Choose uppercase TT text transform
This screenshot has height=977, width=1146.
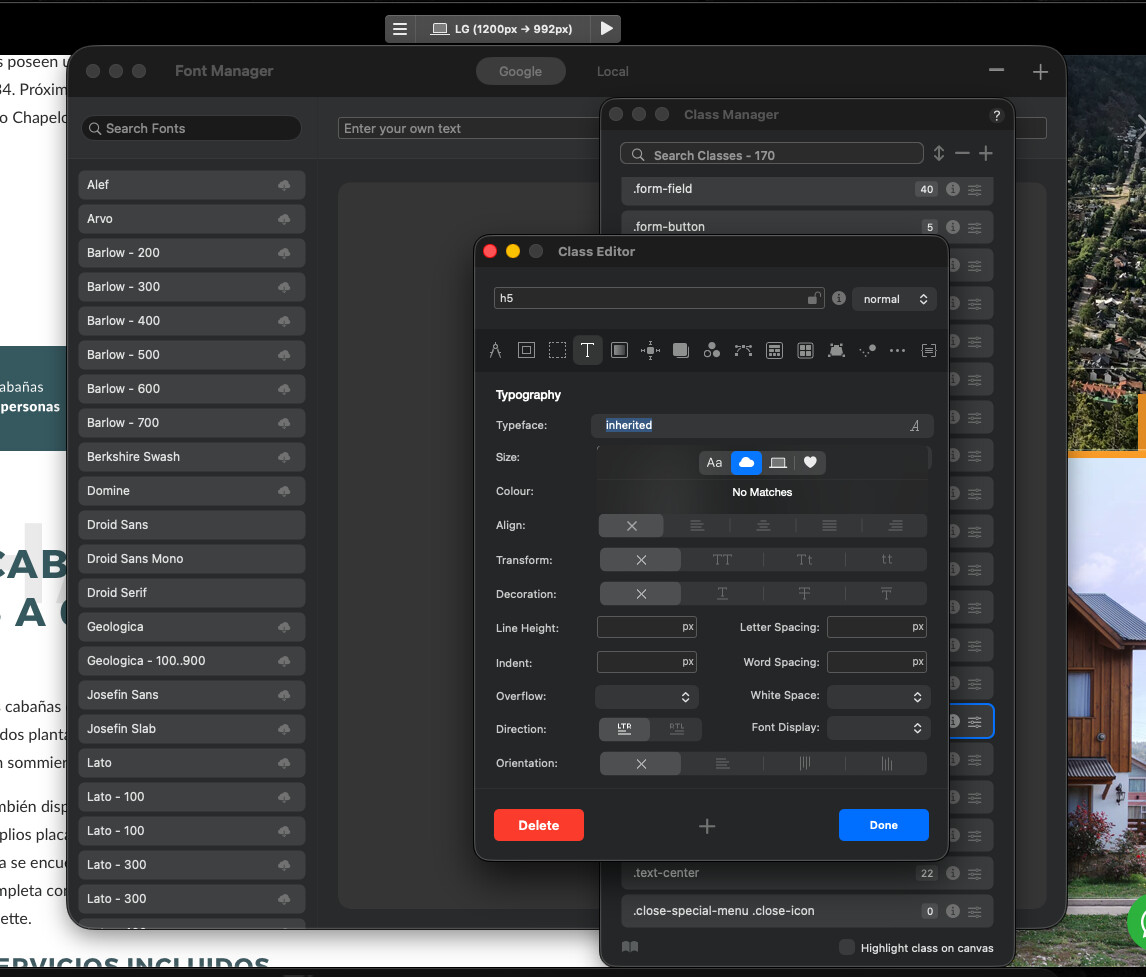(x=722, y=560)
